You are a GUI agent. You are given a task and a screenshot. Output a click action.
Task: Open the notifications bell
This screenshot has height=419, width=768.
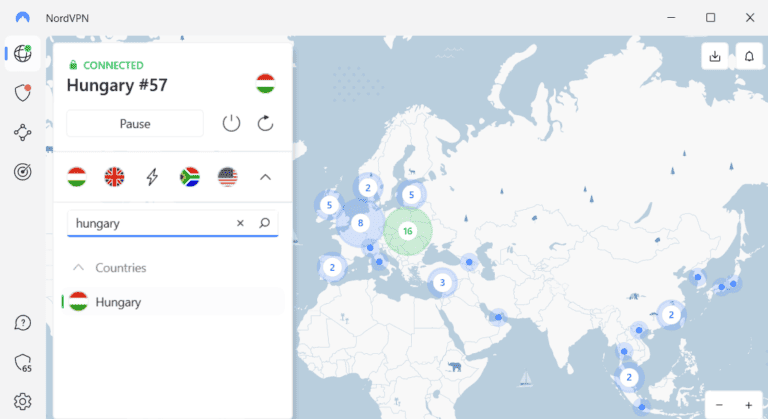pos(749,57)
